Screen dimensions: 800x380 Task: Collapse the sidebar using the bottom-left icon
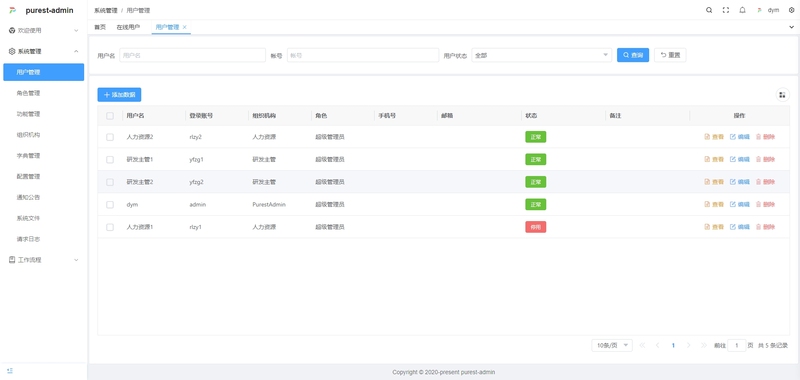pos(10,371)
